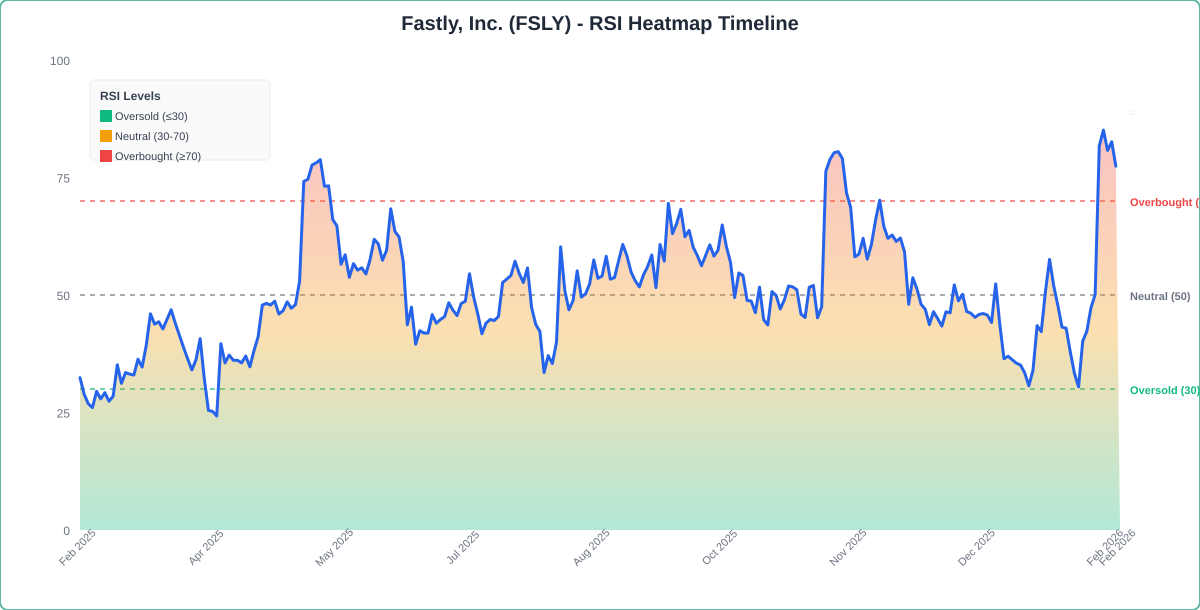Toggle the Neutral (30-70) legend entry

point(152,136)
